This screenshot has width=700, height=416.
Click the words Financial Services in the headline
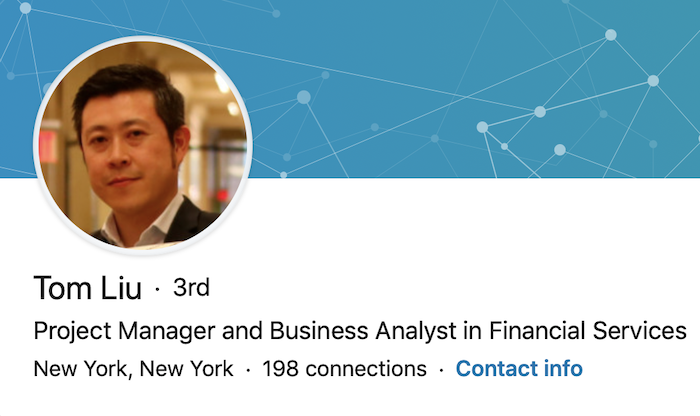coord(588,331)
